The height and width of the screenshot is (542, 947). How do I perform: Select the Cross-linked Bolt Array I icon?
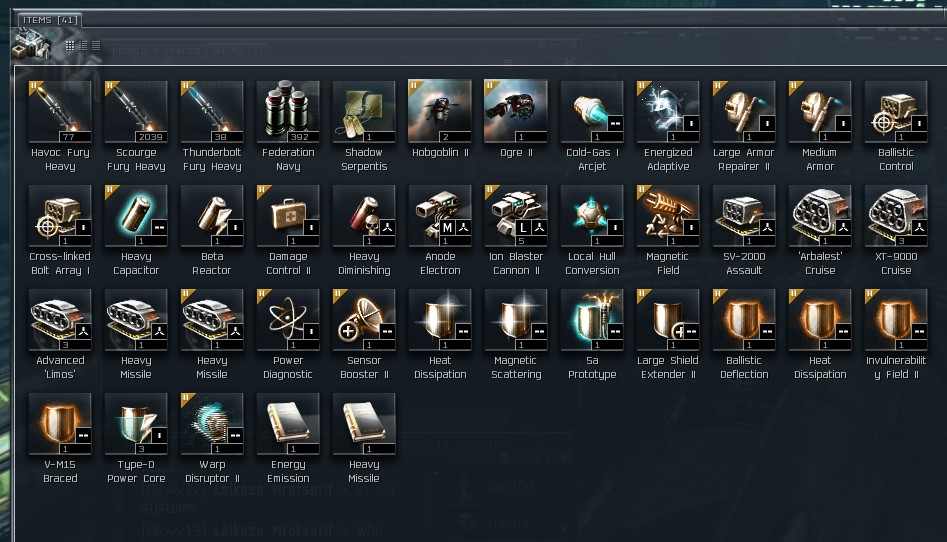click(60, 216)
